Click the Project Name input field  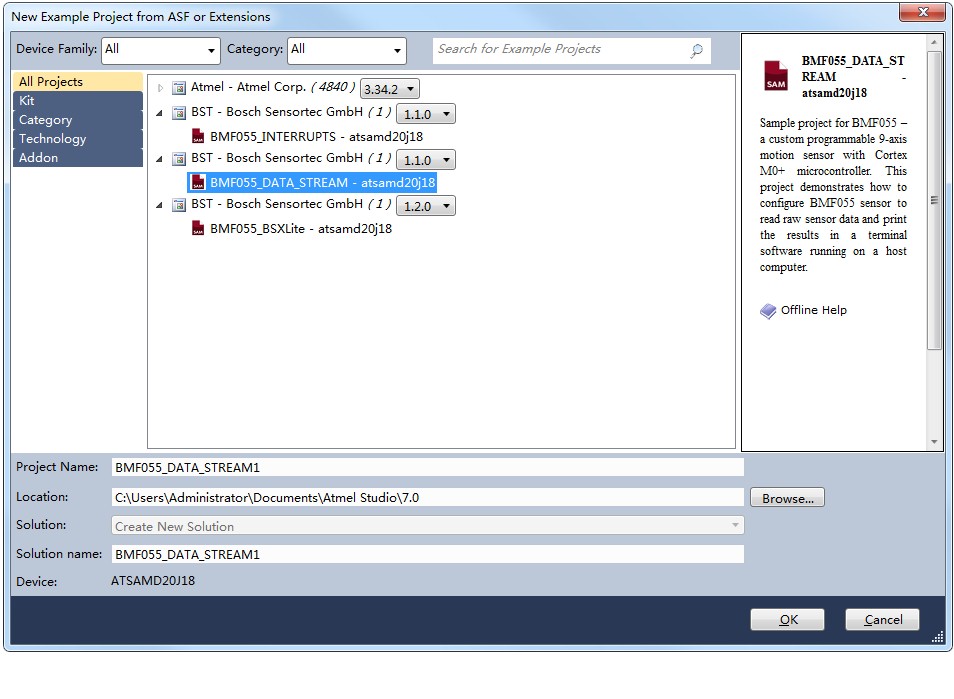click(428, 467)
